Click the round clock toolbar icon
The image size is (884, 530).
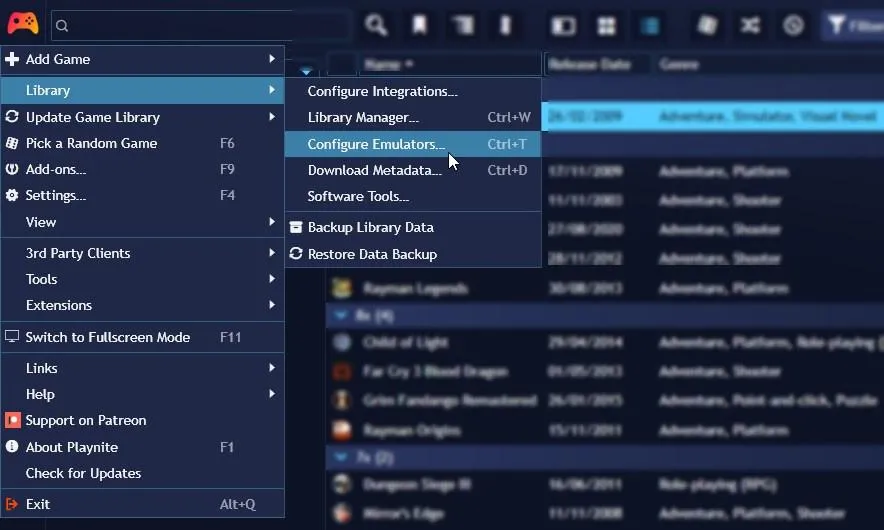tap(793, 25)
